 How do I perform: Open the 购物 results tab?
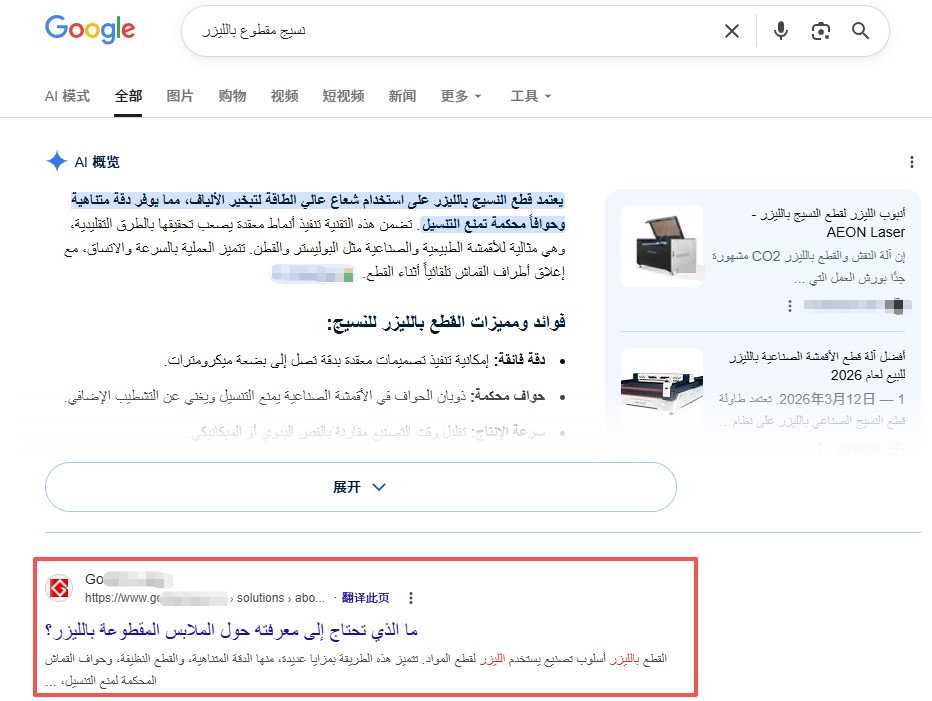pyautogui.click(x=232, y=96)
